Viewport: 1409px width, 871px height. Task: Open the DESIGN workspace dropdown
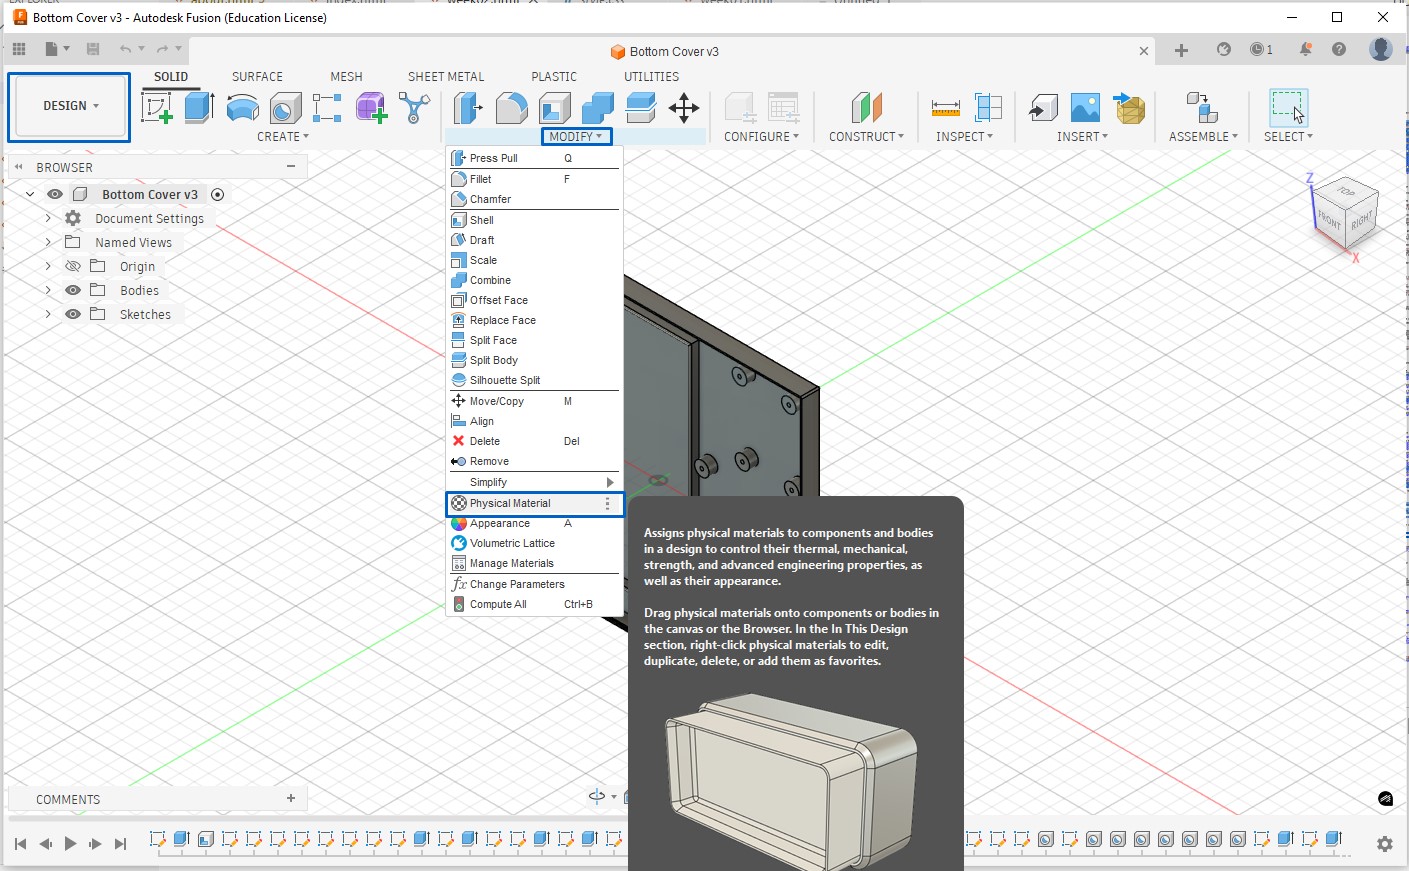[70, 106]
